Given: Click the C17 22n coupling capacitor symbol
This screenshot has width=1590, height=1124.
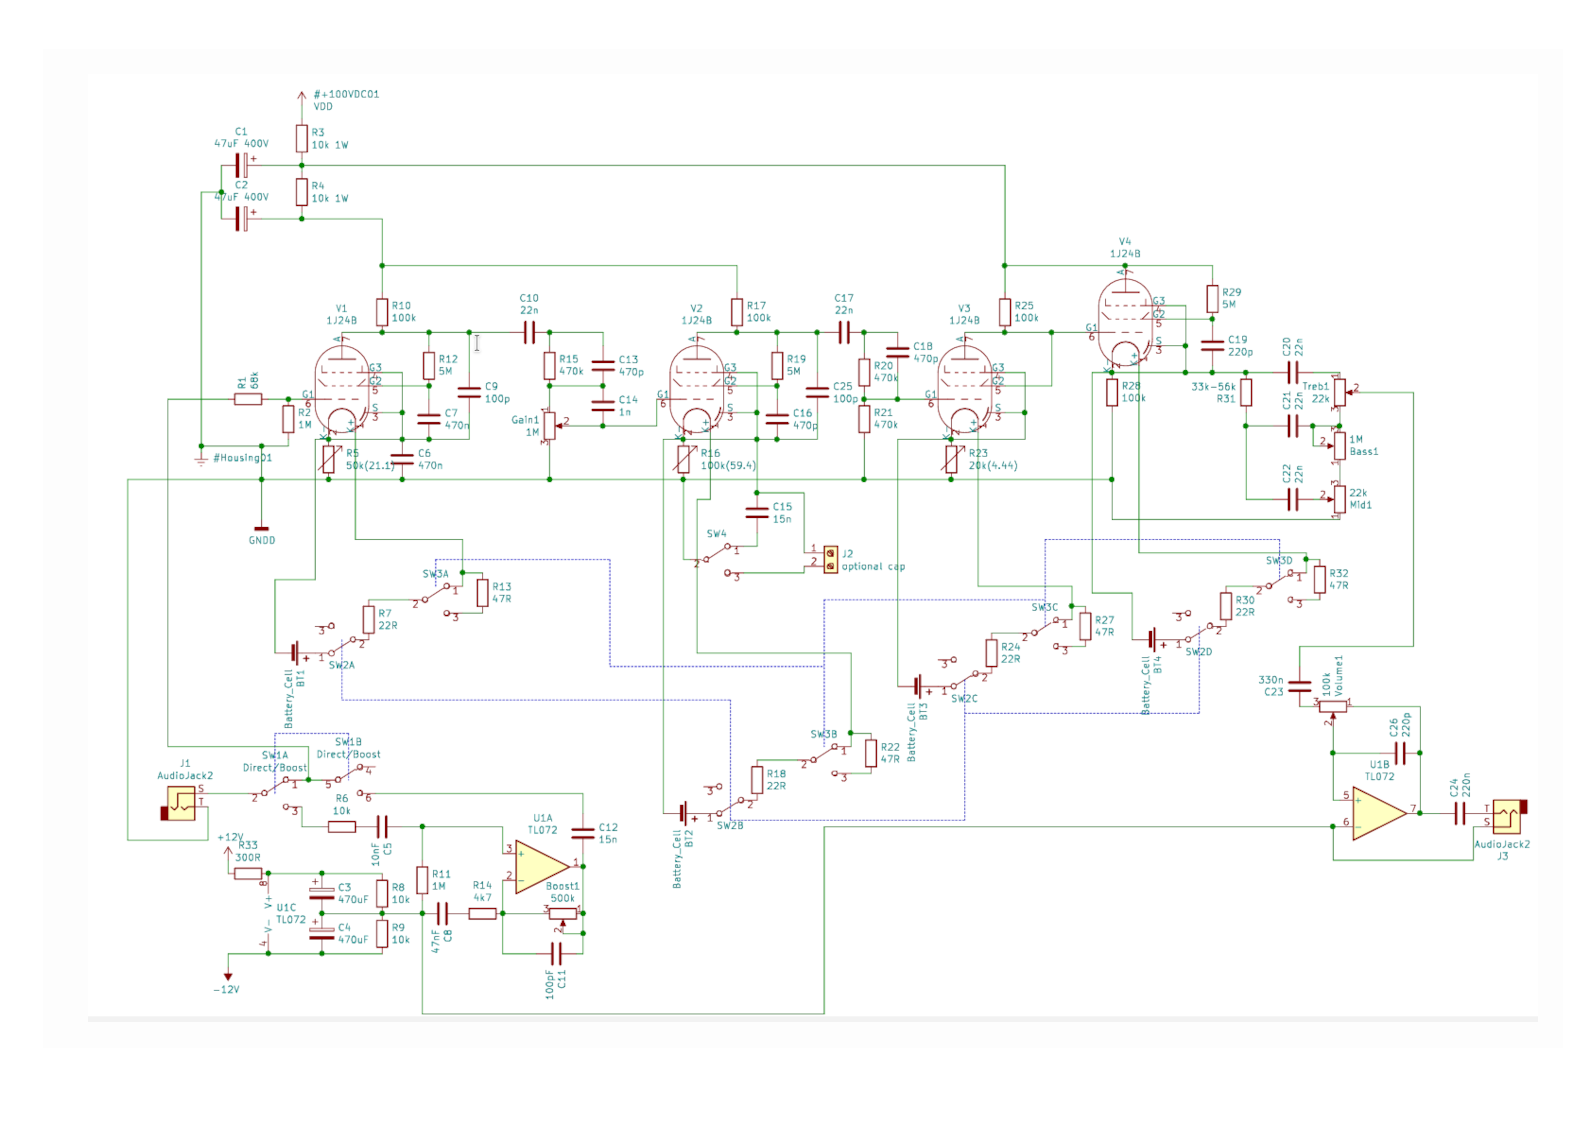Looking at the screenshot, I should [x=844, y=332].
